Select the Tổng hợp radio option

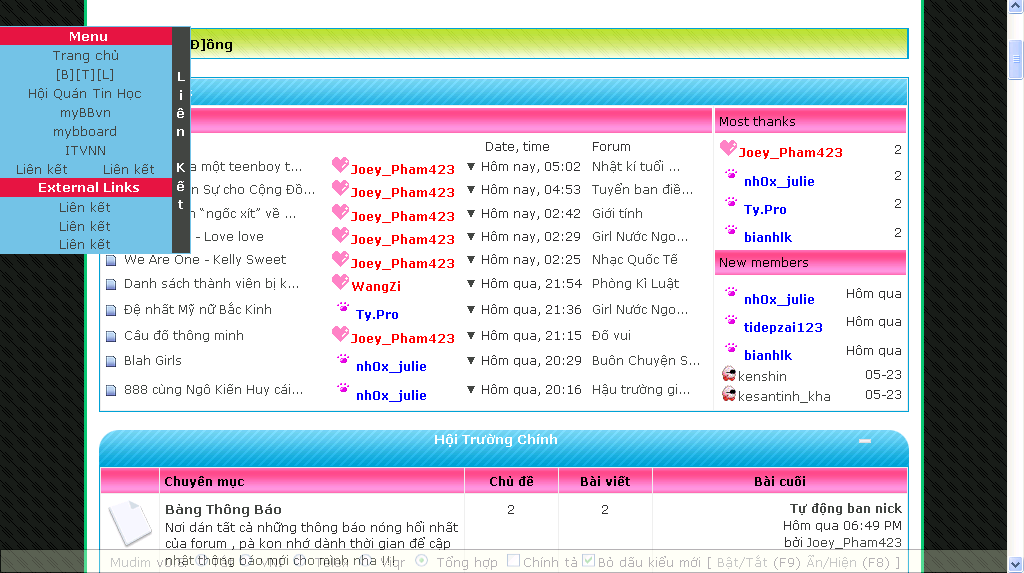pyautogui.click(x=421, y=561)
